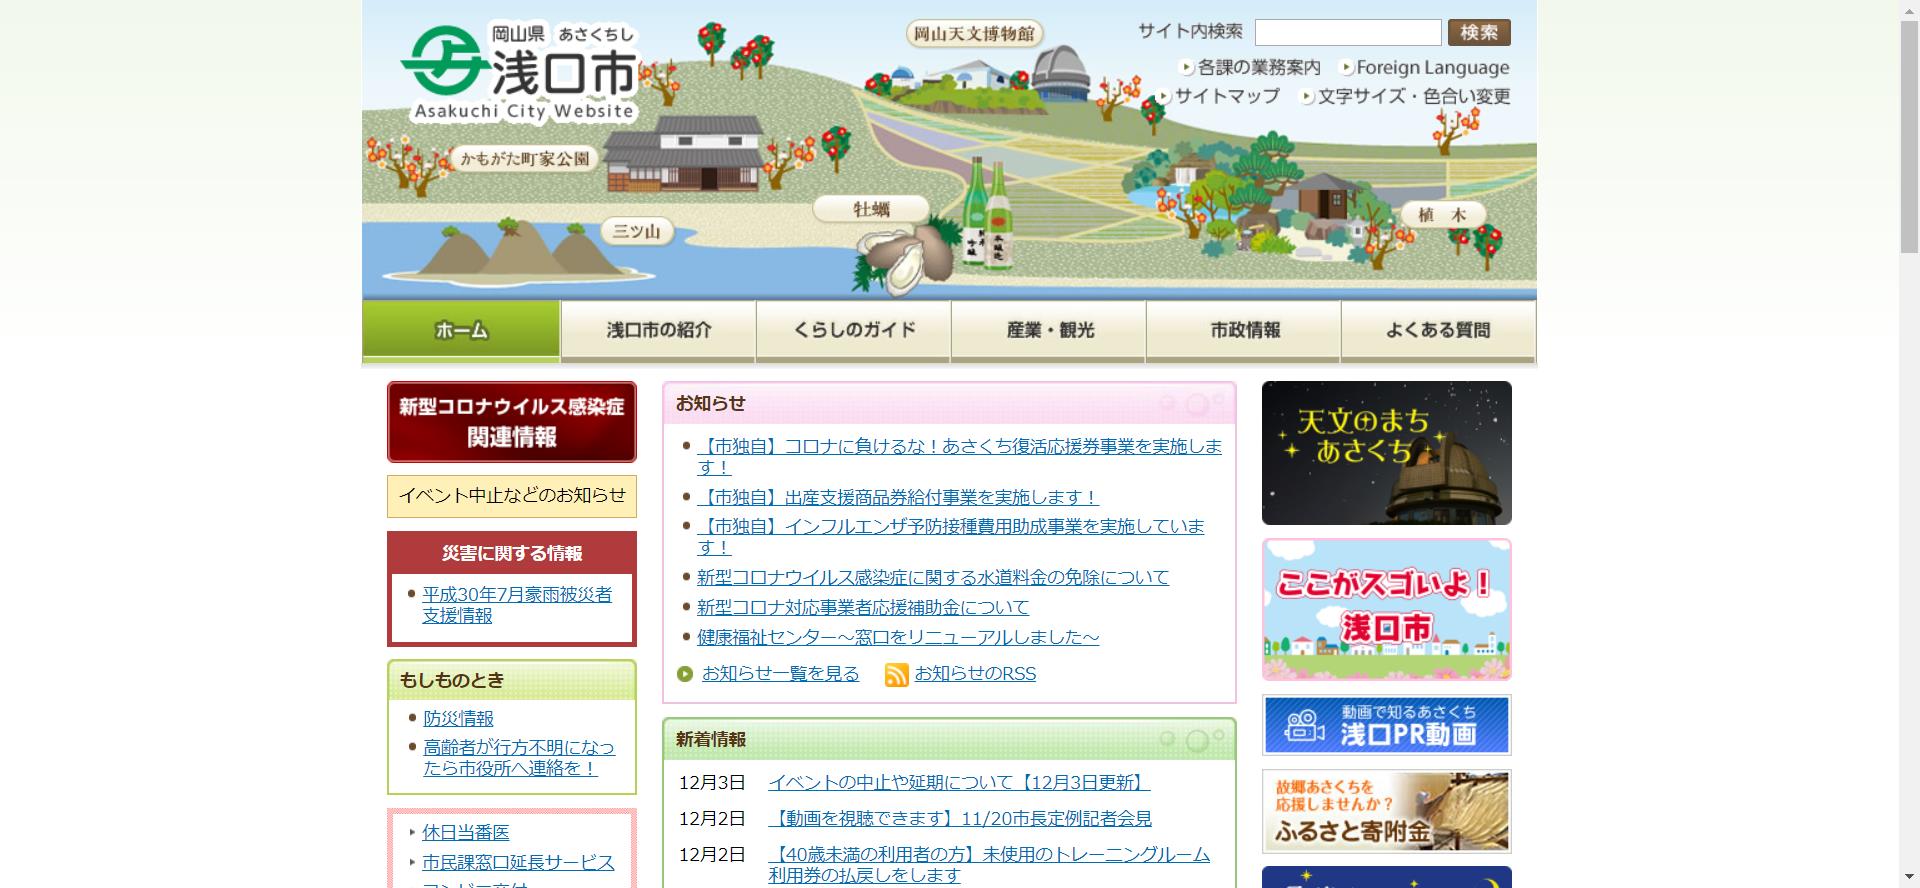Screen dimensions: 1920x888
Task: Open 新型コロナ対応事業者応援補助金 link
Action: tap(862, 607)
